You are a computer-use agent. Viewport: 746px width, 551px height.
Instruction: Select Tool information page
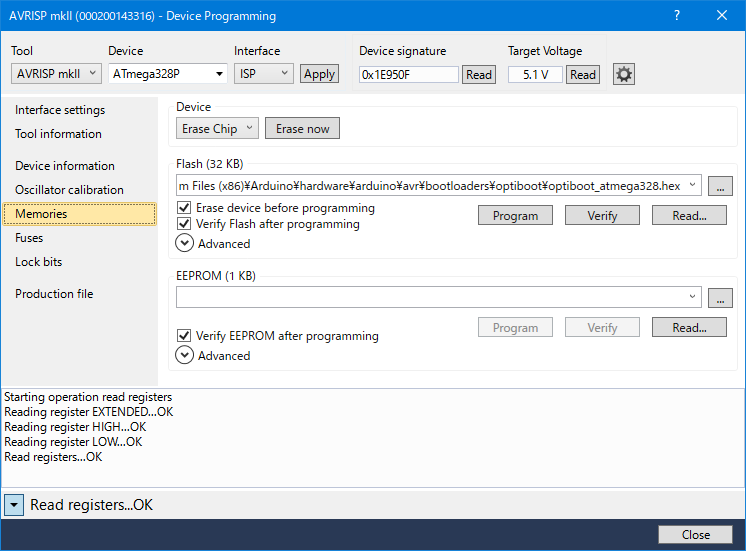(x=59, y=134)
